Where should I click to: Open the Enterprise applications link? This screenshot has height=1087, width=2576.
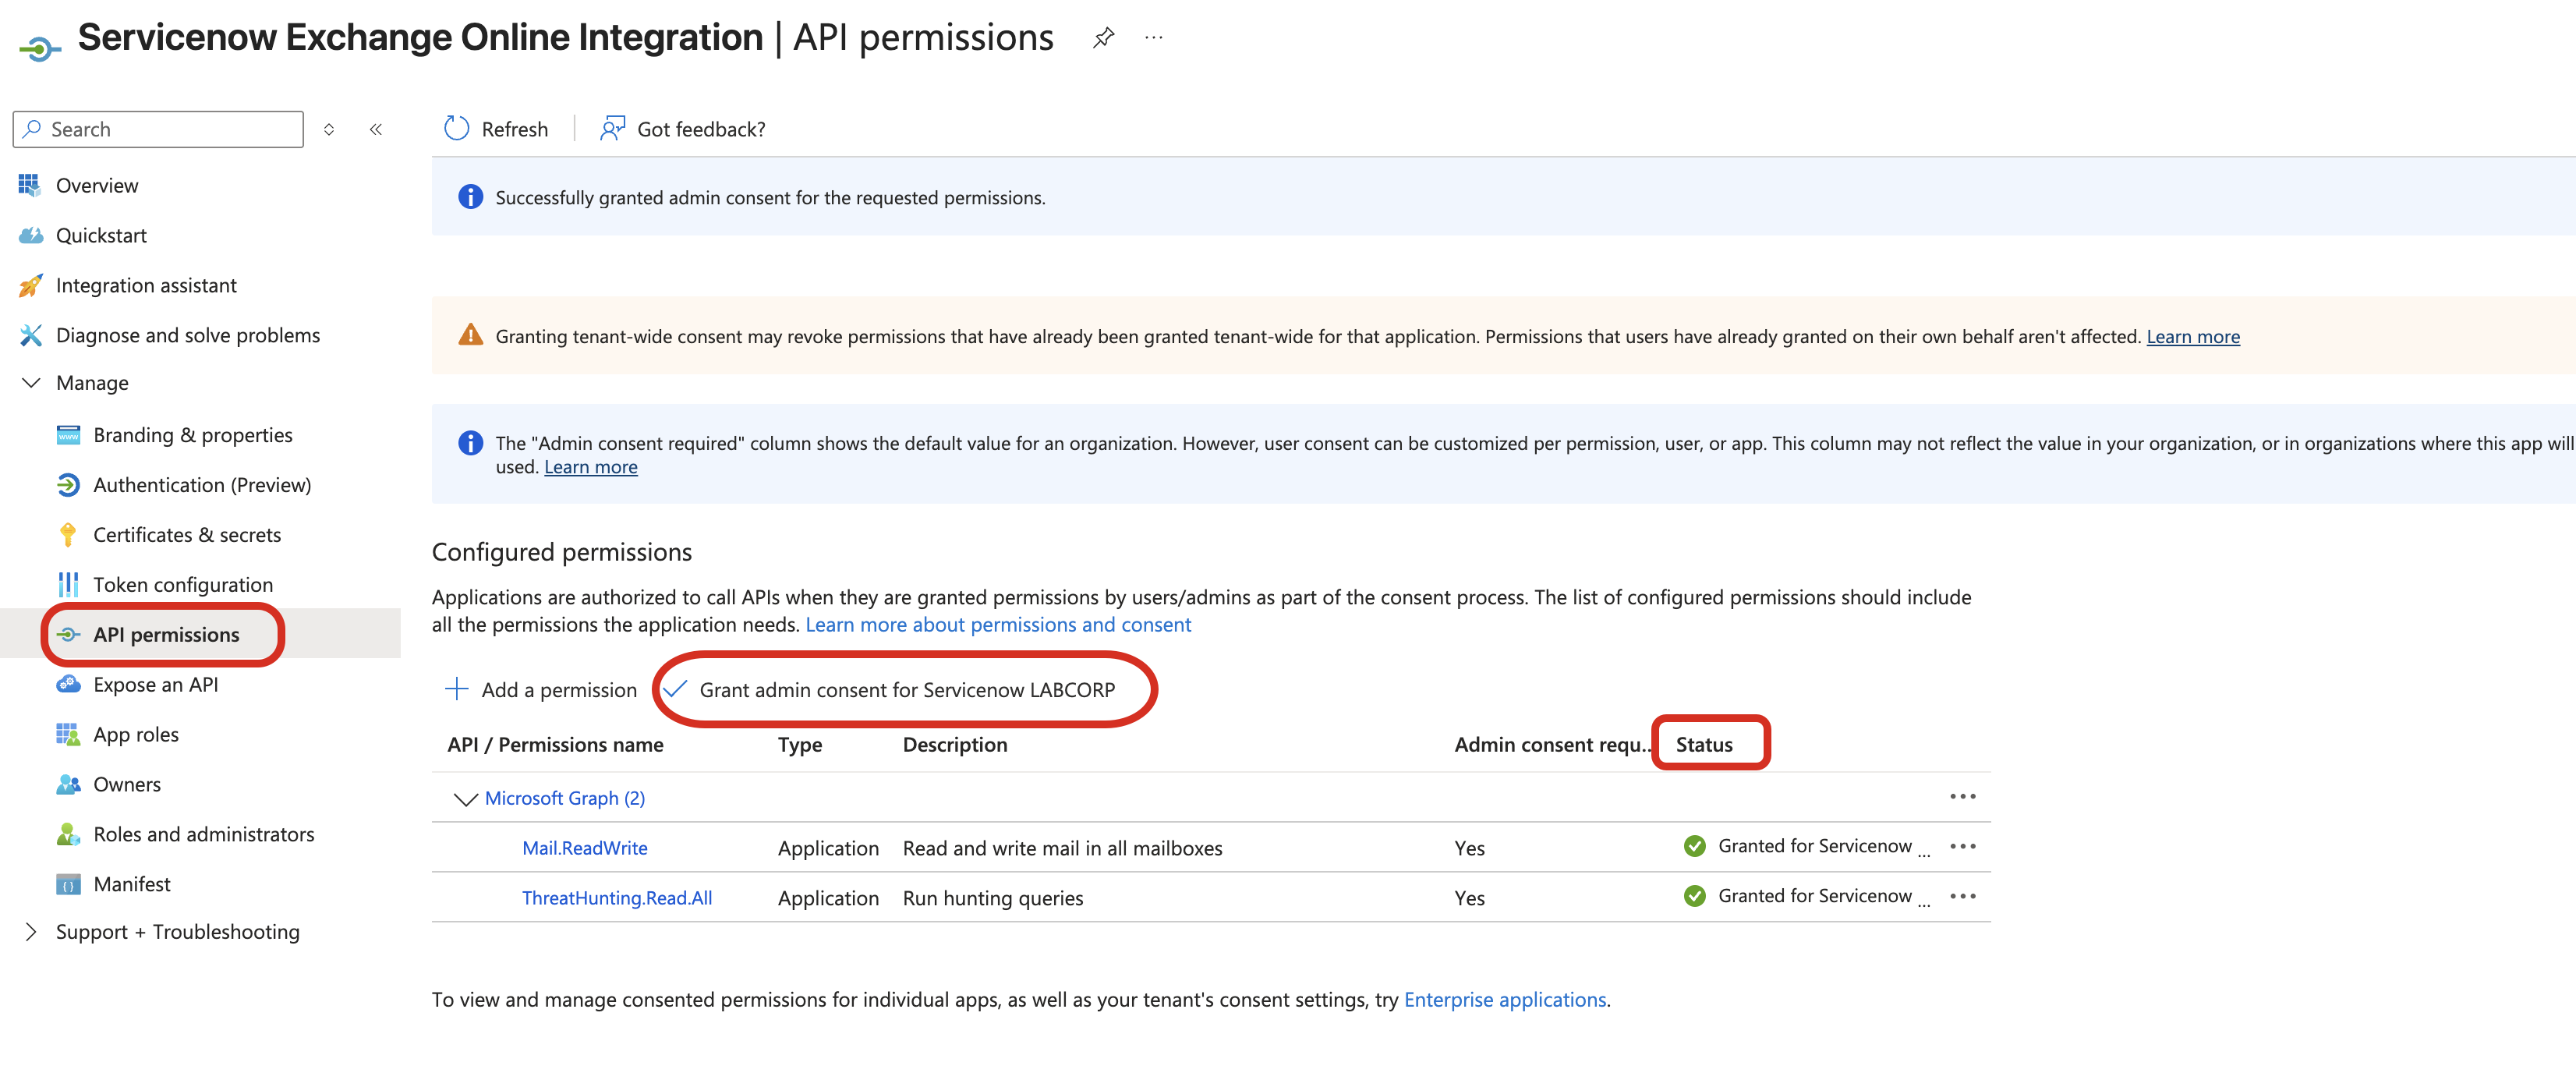pyautogui.click(x=1505, y=1000)
